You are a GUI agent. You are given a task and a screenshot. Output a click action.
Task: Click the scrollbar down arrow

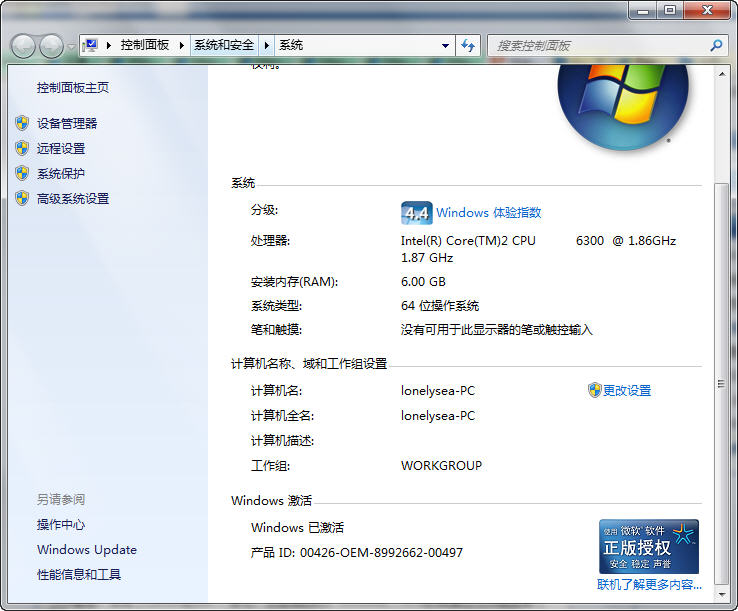point(722,594)
